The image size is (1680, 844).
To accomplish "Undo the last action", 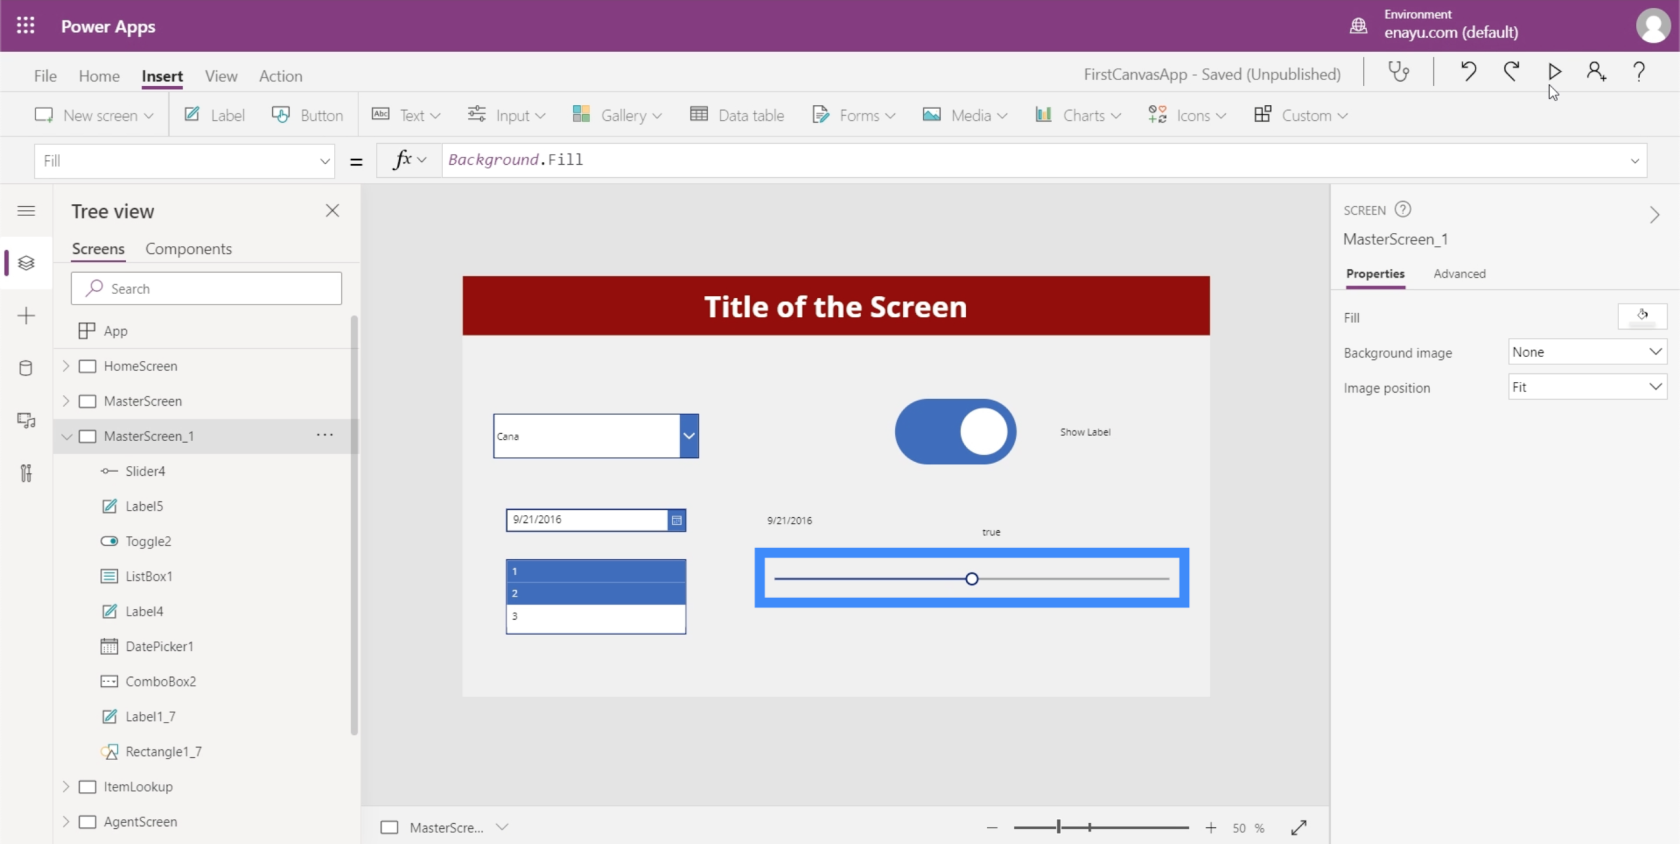I will pyautogui.click(x=1467, y=72).
